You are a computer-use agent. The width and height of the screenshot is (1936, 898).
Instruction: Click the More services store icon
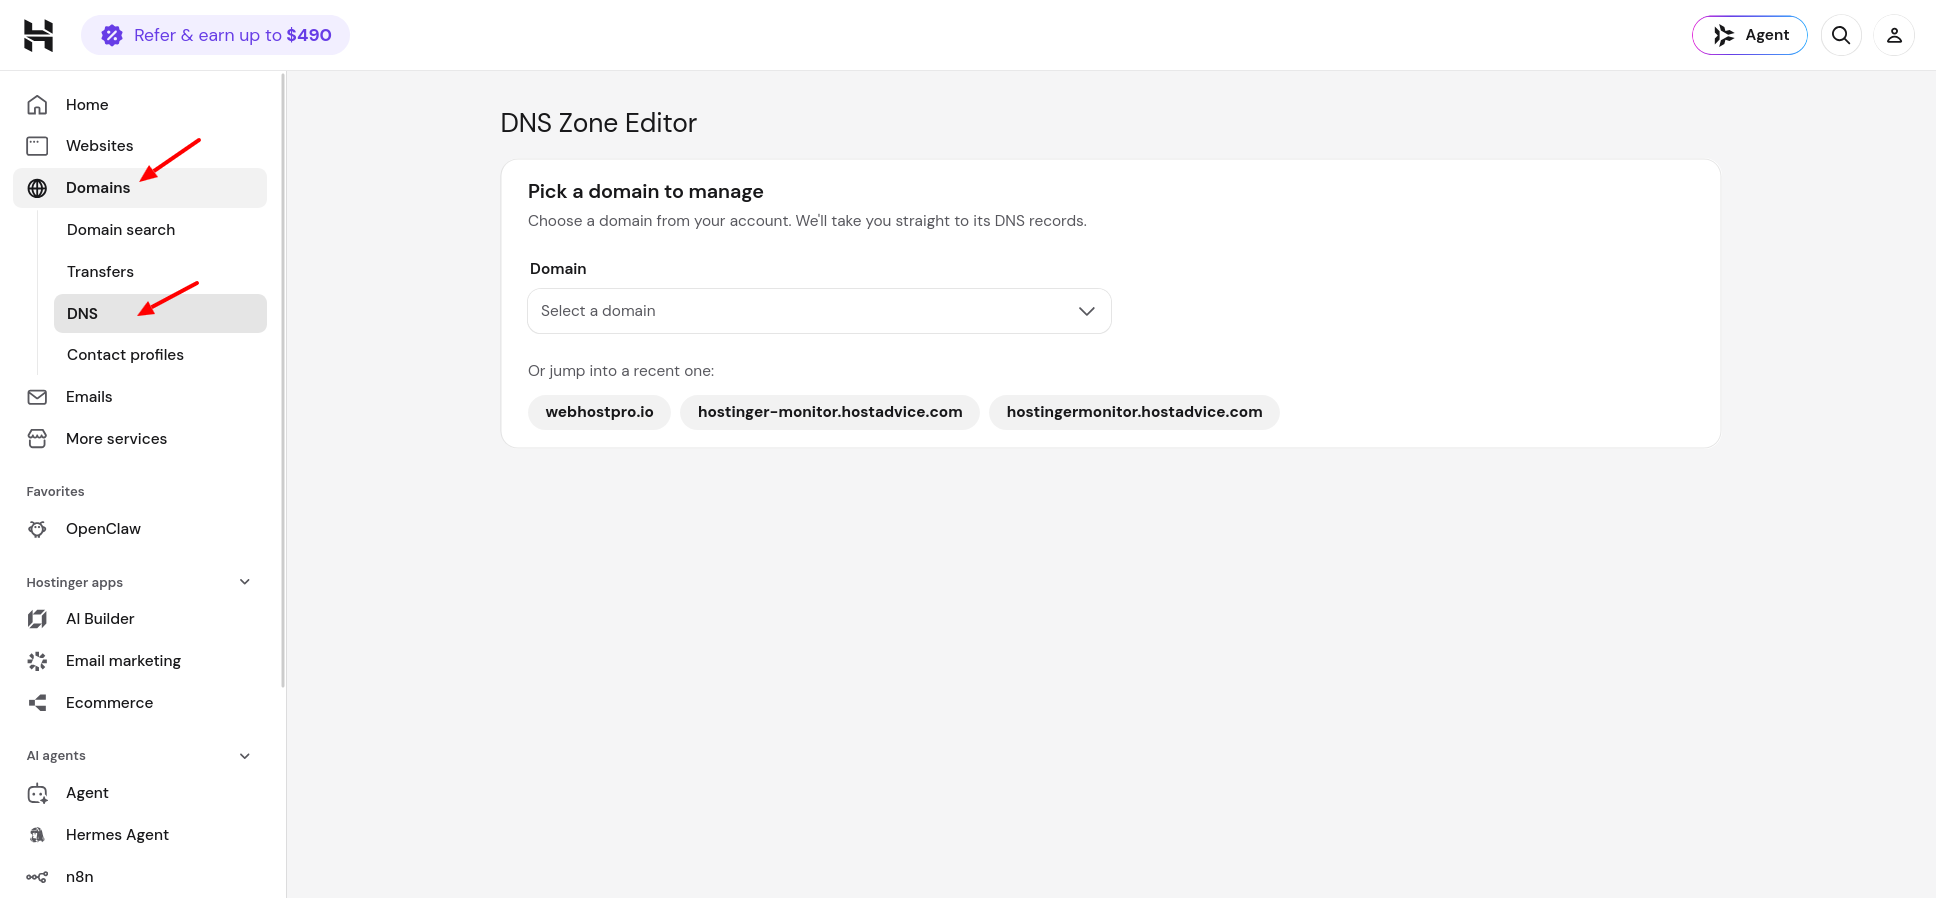click(x=37, y=439)
